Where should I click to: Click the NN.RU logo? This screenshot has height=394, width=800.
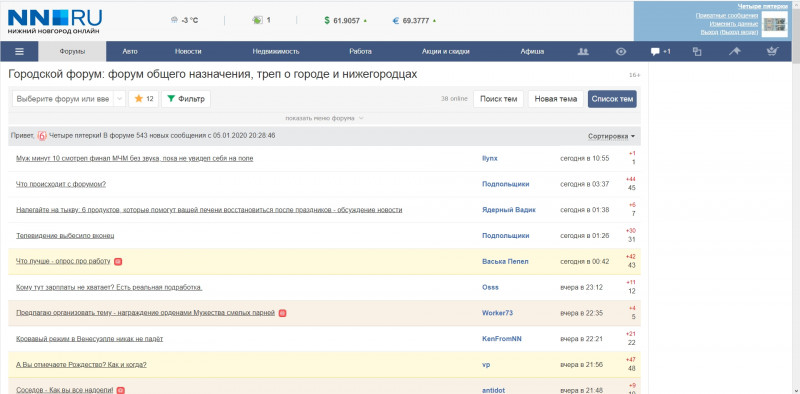point(55,21)
